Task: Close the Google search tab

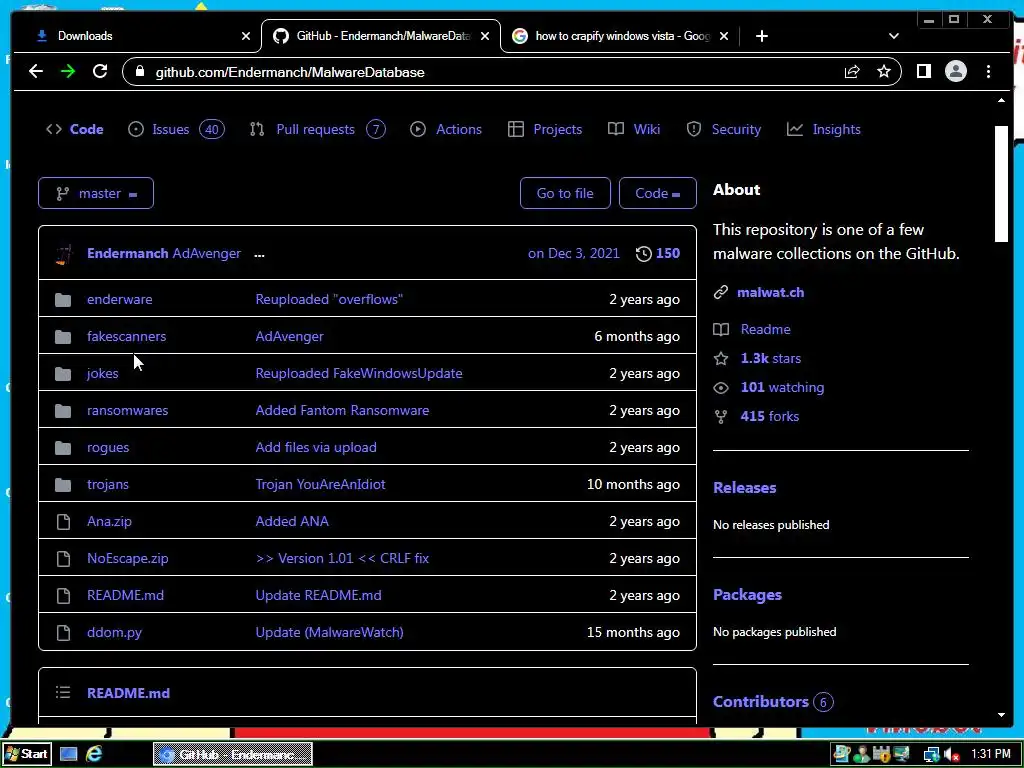Action: coord(723,36)
